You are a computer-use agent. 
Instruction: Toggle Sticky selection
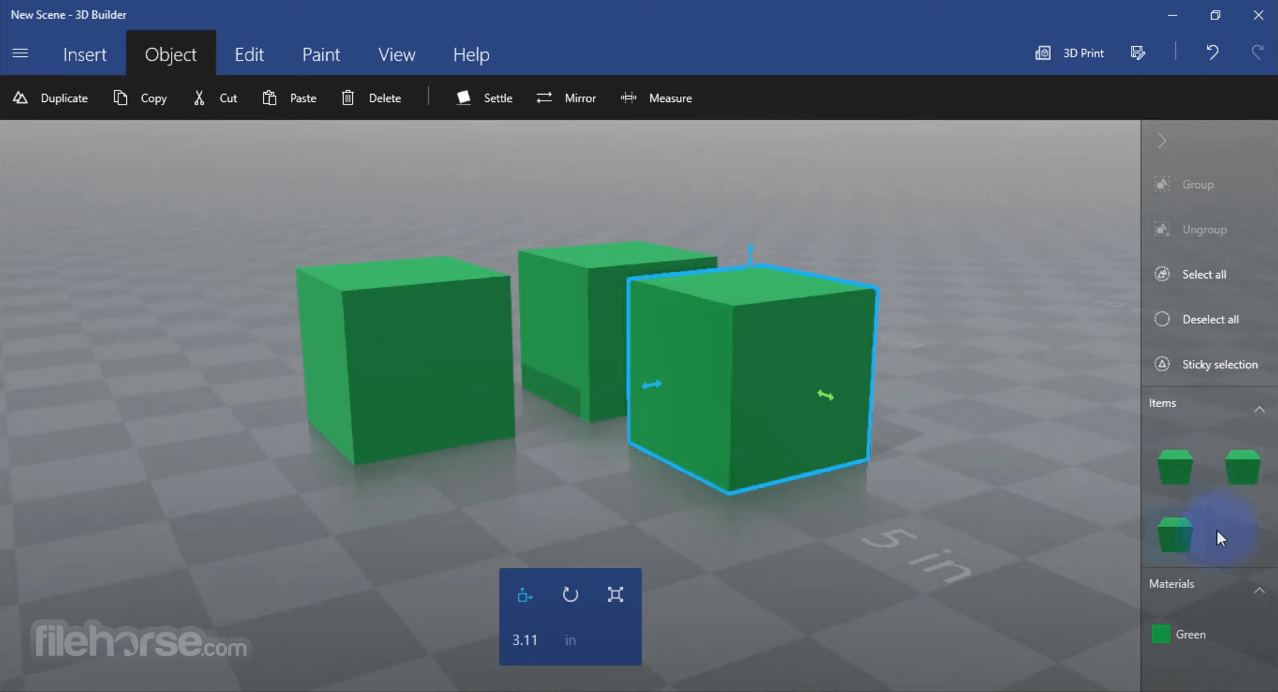(1206, 364)
